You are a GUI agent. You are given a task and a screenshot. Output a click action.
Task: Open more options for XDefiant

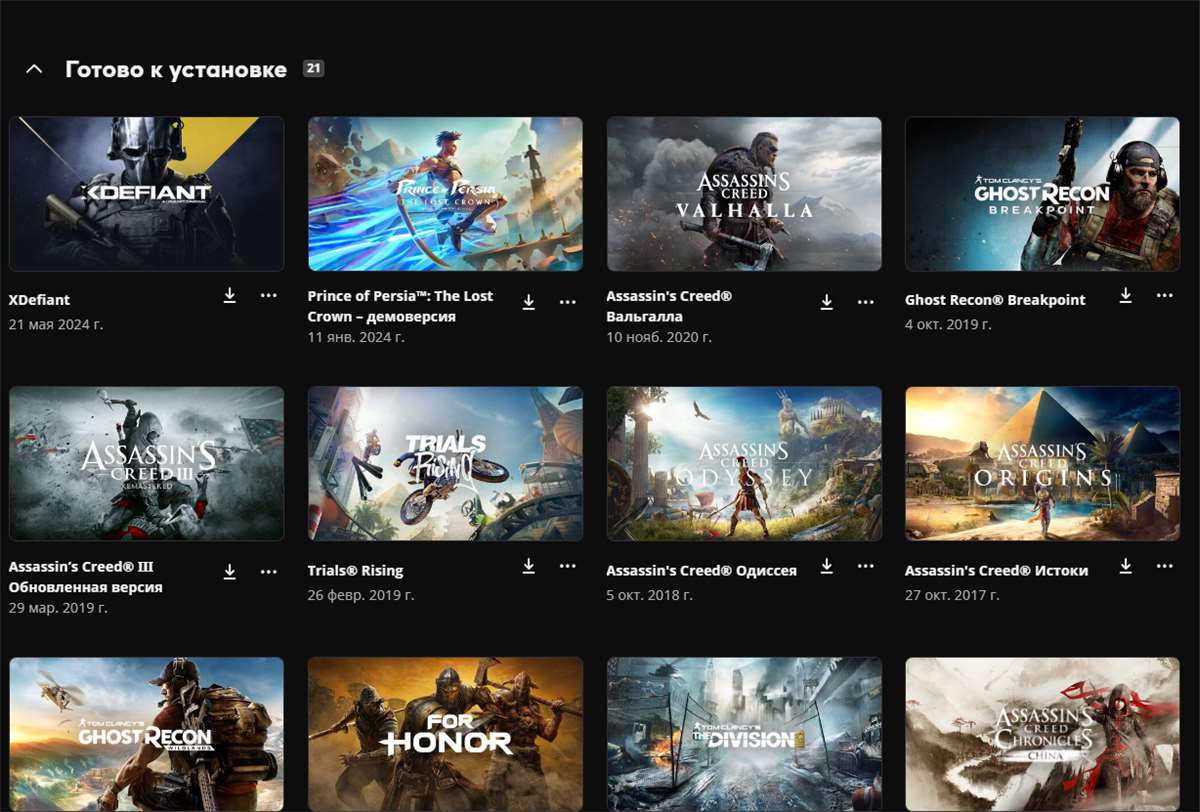(268, 296)
